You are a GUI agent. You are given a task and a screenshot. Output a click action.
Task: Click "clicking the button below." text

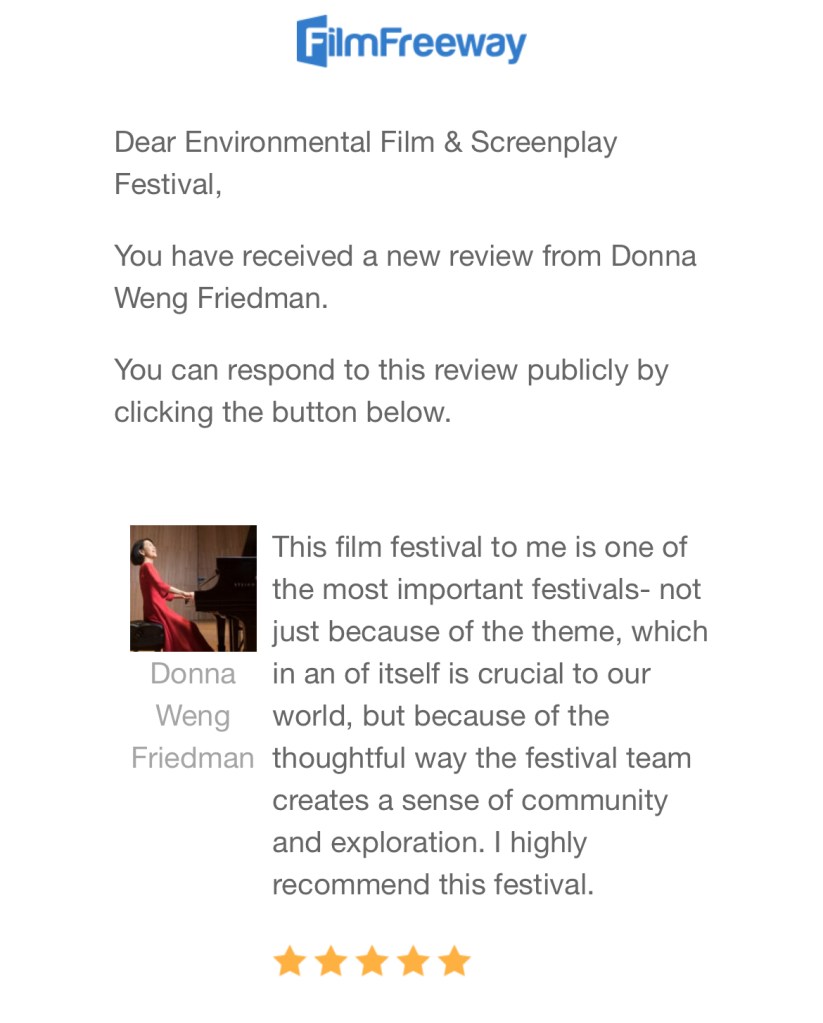coord(283,412)
